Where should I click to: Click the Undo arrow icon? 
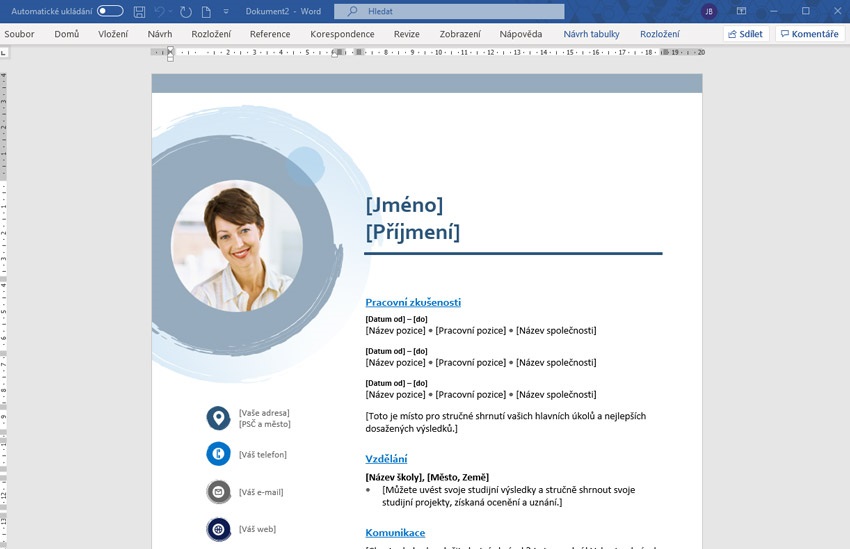click(x=159, y=11)
